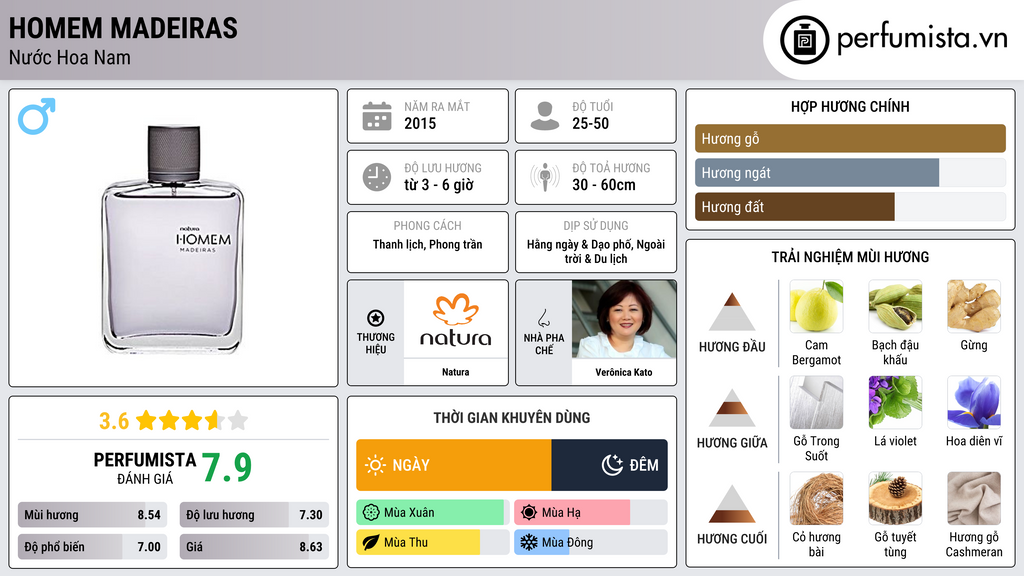Click the 2015 release year value

click(420, 123)
